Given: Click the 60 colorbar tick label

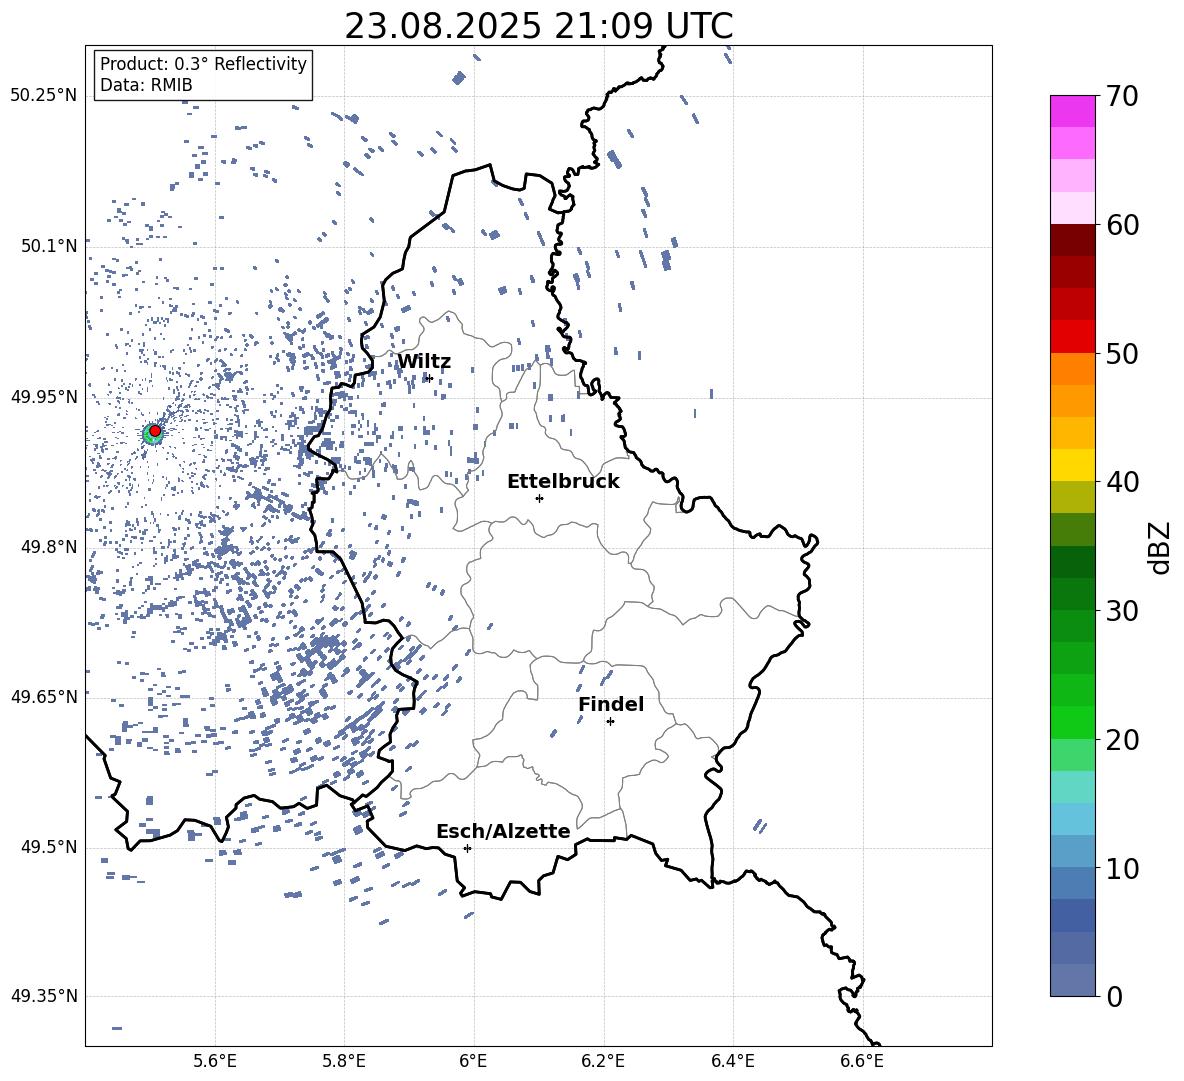Looking at the screenshot, I should click(1122, 225).
